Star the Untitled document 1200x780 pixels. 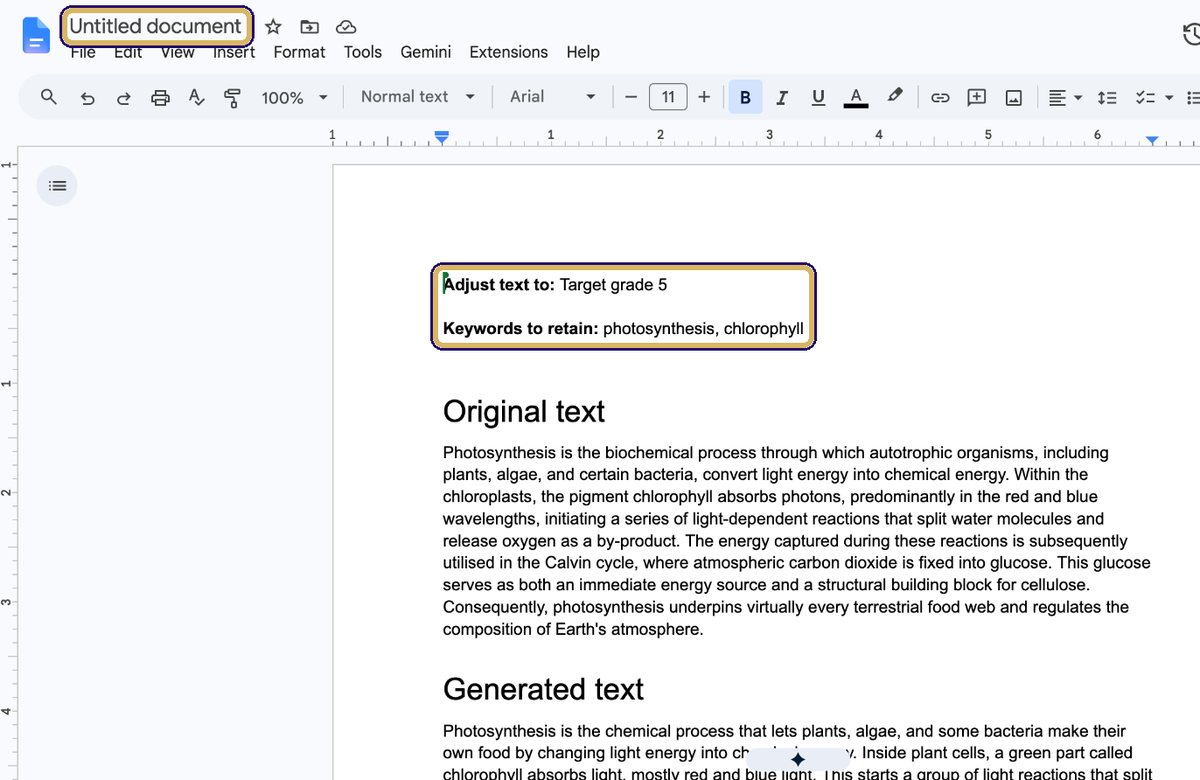[x=273, y=27]
